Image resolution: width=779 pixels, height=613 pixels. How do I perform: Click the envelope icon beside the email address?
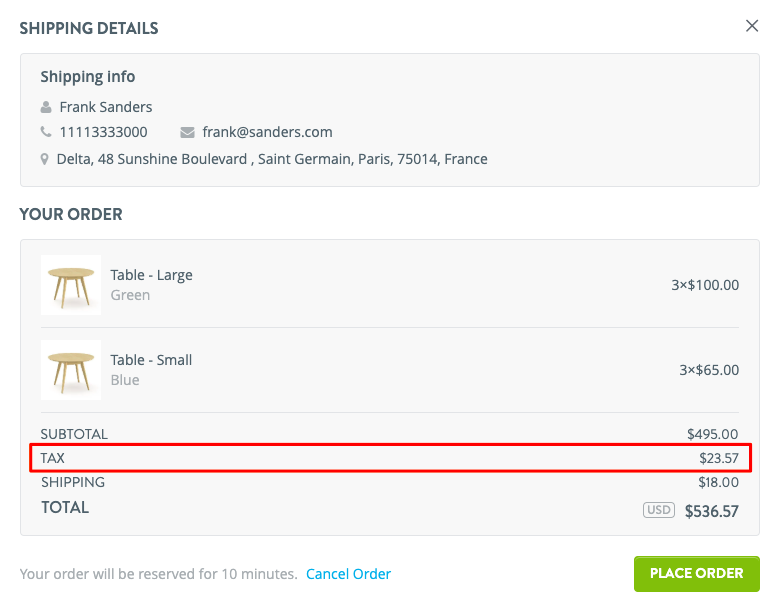click(187, 132)
